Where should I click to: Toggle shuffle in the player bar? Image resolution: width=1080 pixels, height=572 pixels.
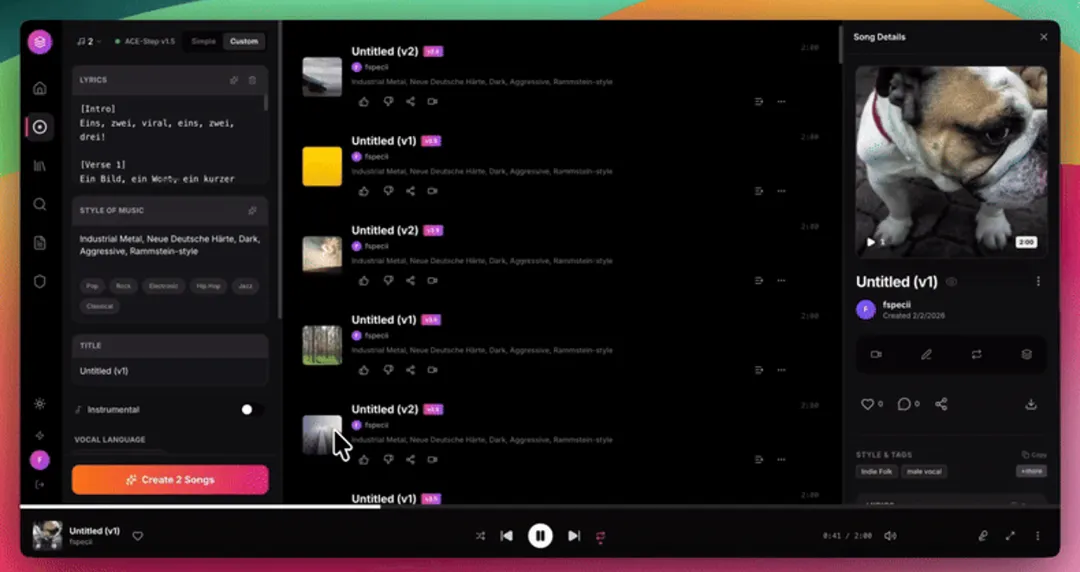[480, 535]
